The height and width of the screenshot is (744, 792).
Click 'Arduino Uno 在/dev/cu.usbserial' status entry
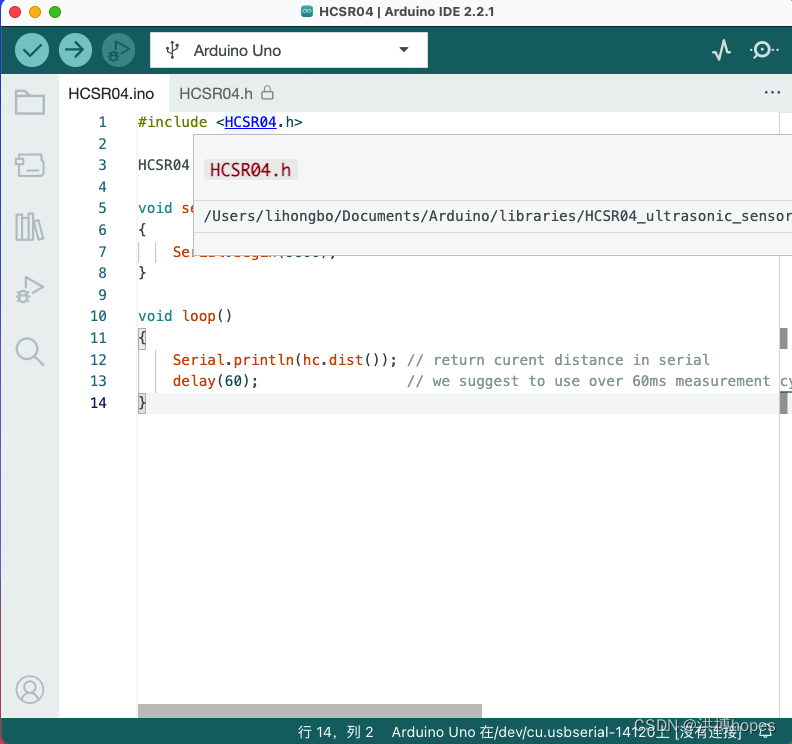click(x=566, y=732)
